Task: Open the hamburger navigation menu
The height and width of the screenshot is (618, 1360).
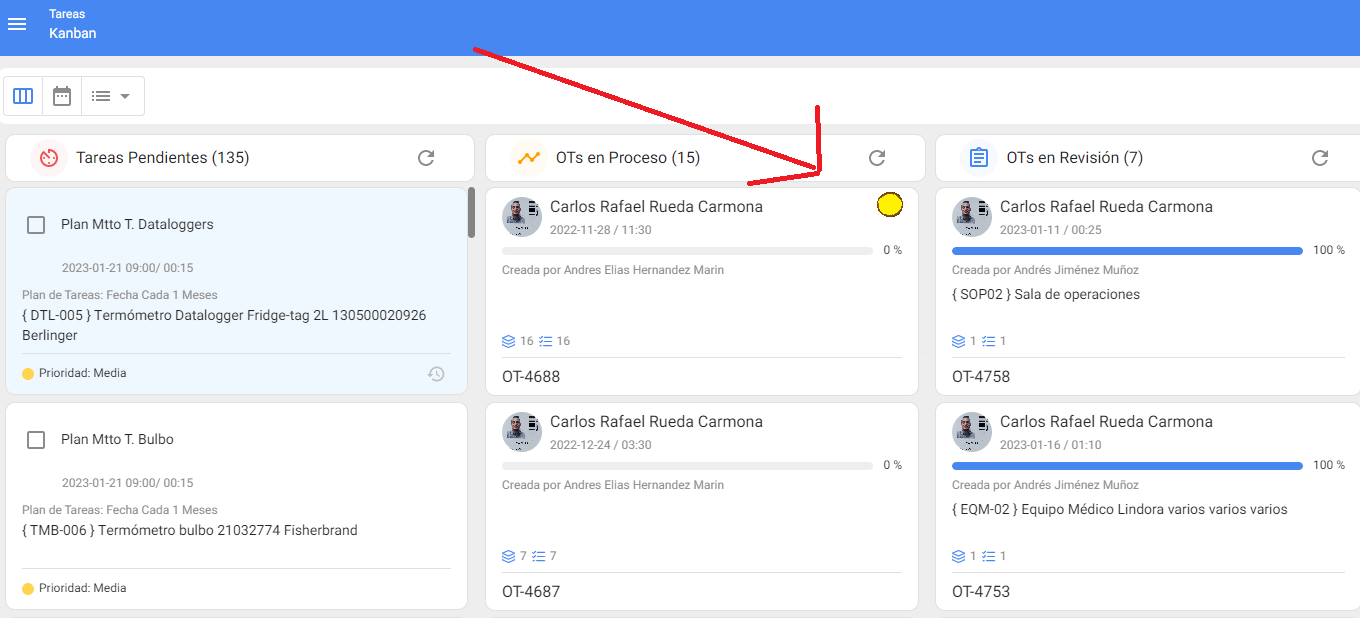Action: (17, 24)
